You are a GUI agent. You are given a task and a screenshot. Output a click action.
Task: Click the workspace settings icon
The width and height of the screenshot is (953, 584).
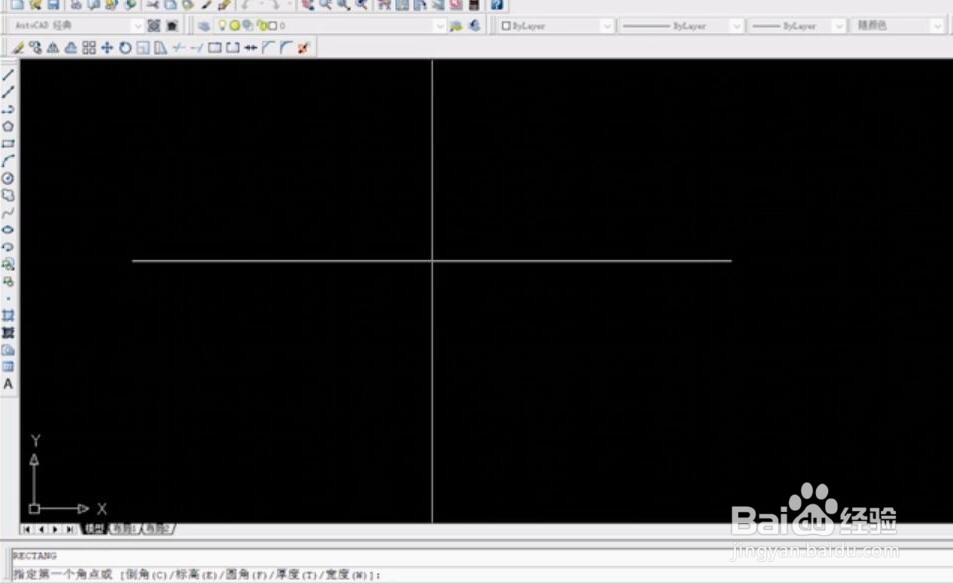pos(154,26)
